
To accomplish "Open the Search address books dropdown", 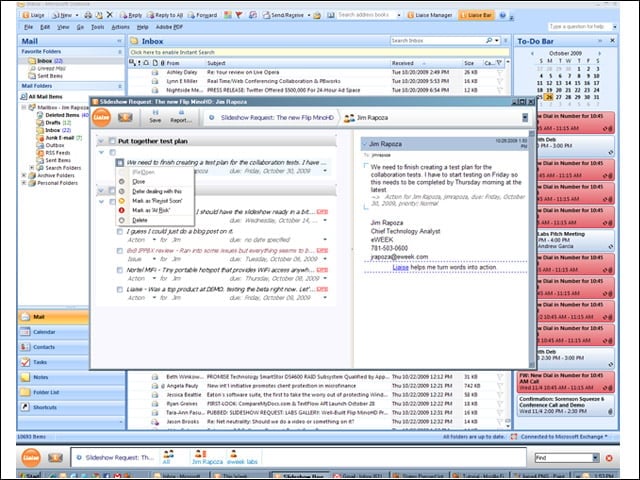I will point(399,15).
